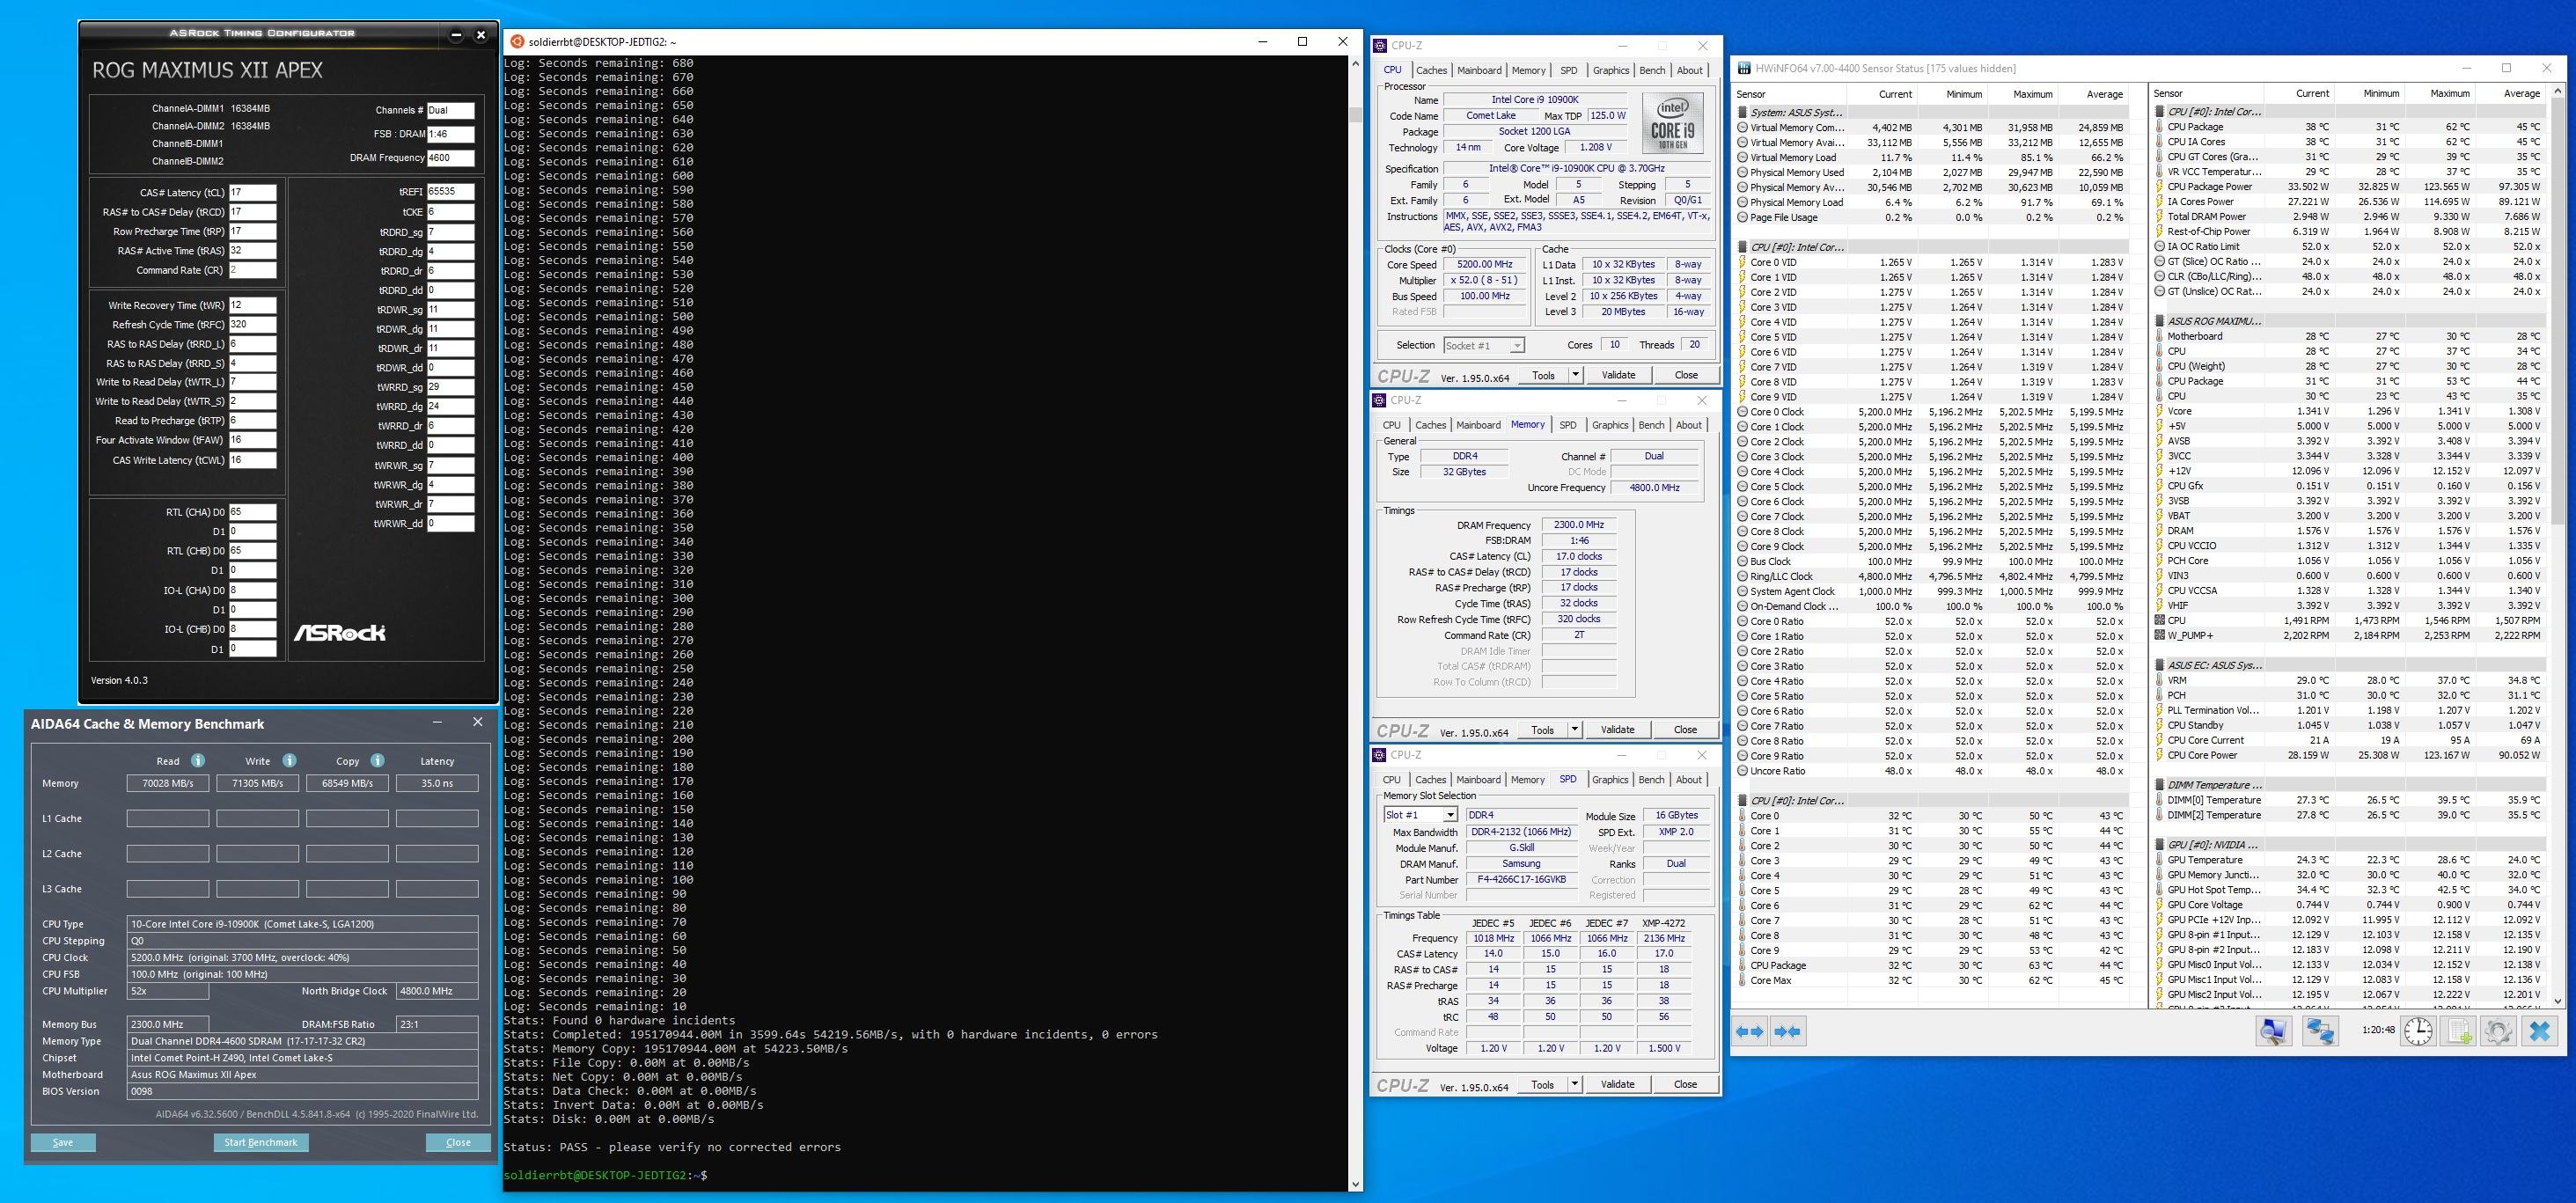Open Tools dropdown arrow in CPU-Z CPU window
Viewport: 2576px width, 1203px height.
[1575, 375]
